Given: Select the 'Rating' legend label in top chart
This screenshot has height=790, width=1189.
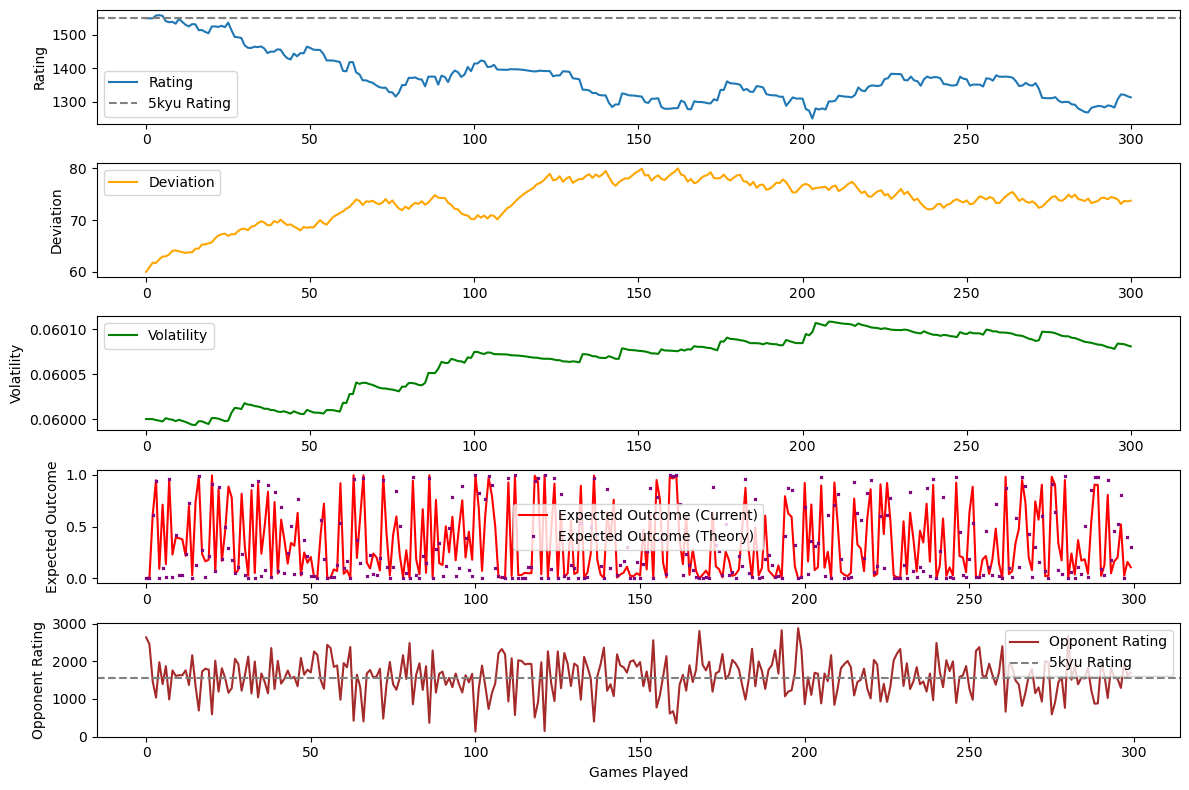Looking at the screenshot, I should [x=171, y=82].
